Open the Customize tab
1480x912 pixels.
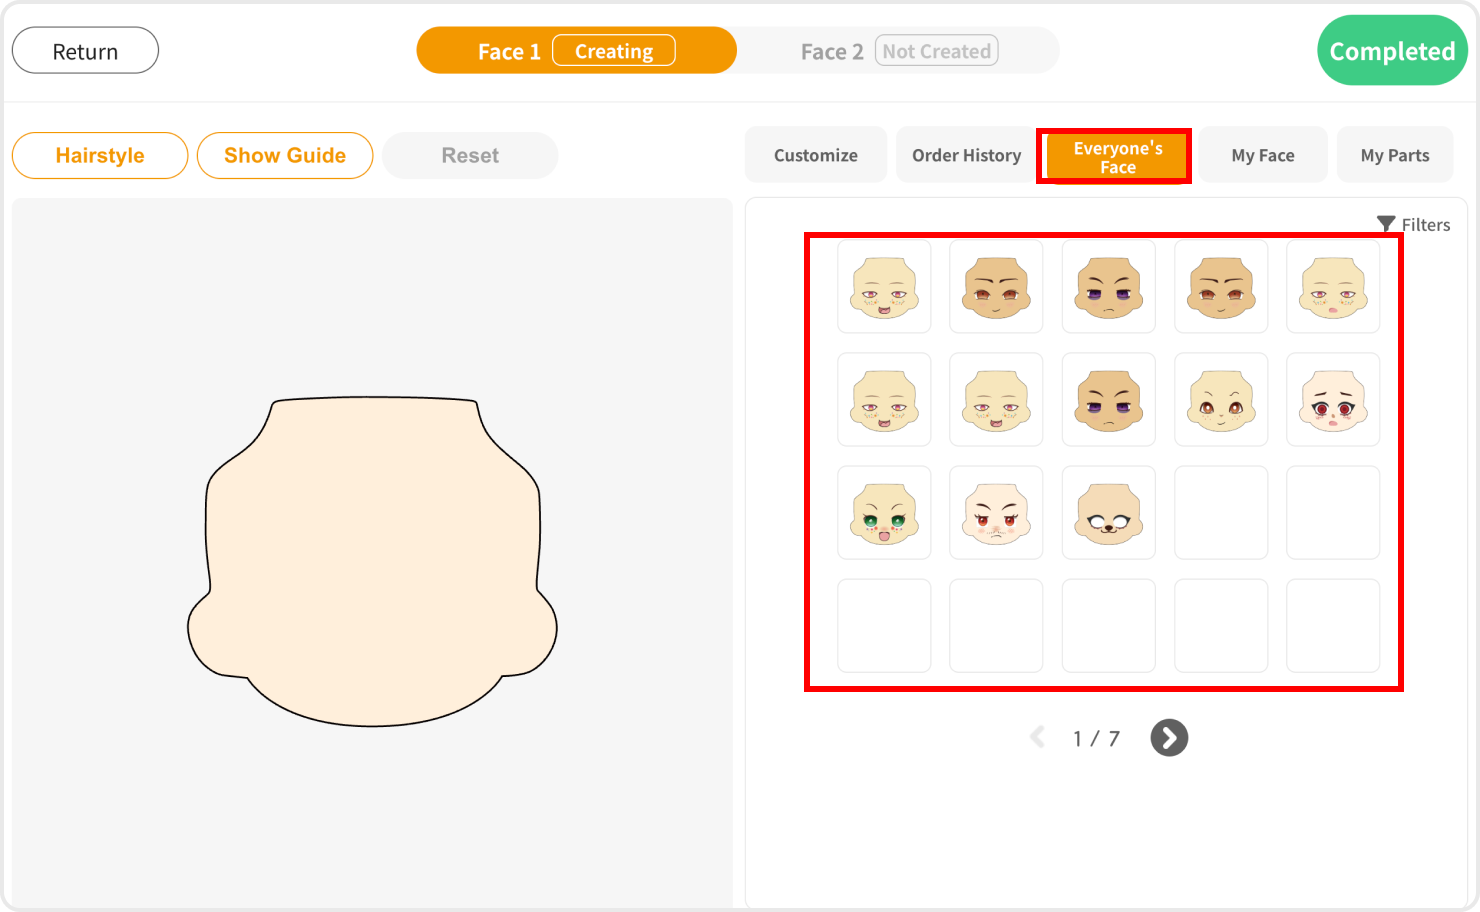pyautogui.click(x=815, y=155)
